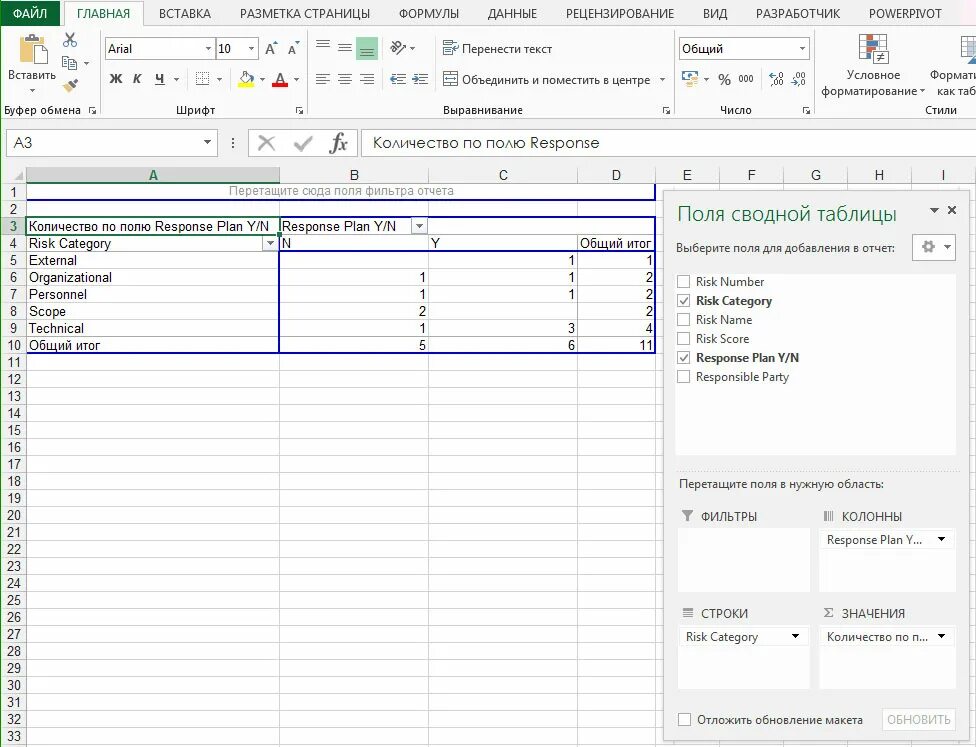976x747 pixels.
Task: Check the Risk Number field
Action: coord(683,282)
